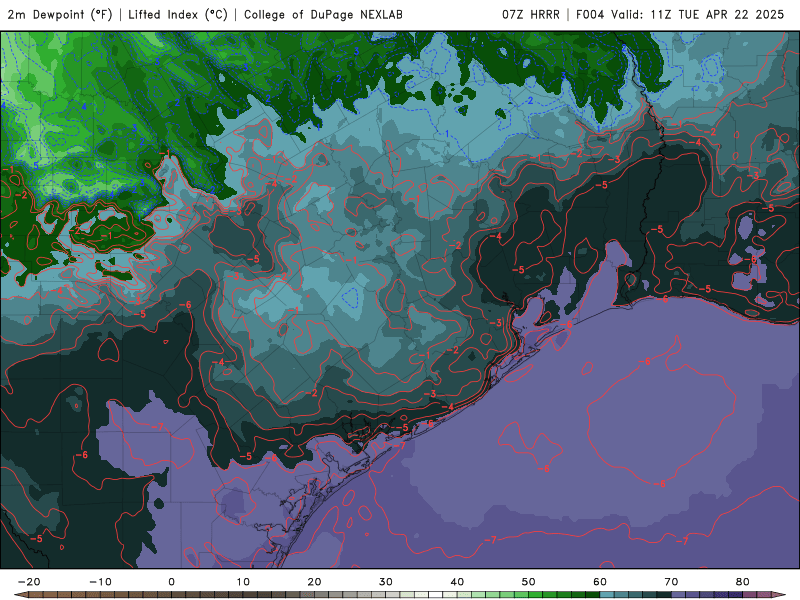This screenshot has height=600, width=800.
Task: Click the 40 value on the color scale
Action: coord(457,581)
